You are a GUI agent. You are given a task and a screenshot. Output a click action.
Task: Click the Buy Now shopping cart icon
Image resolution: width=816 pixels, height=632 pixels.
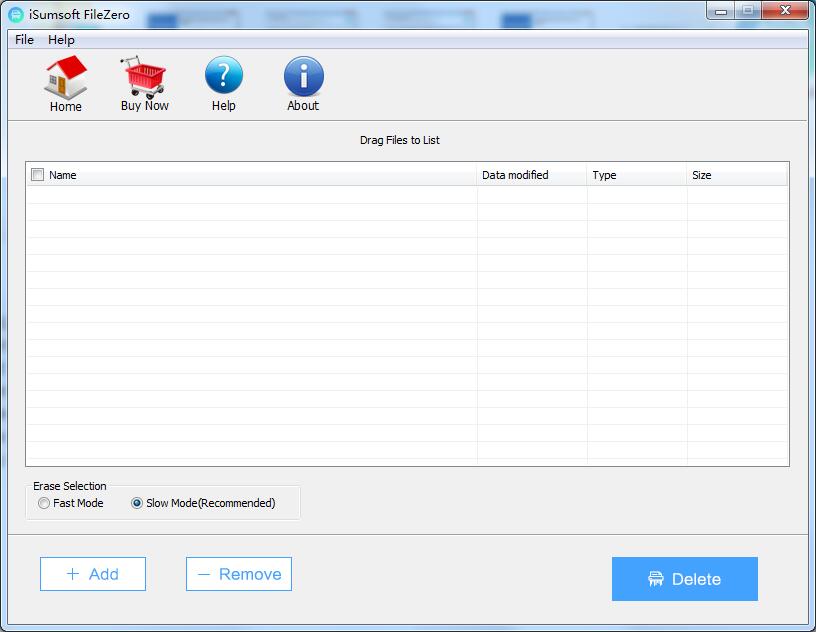point(143,75)
